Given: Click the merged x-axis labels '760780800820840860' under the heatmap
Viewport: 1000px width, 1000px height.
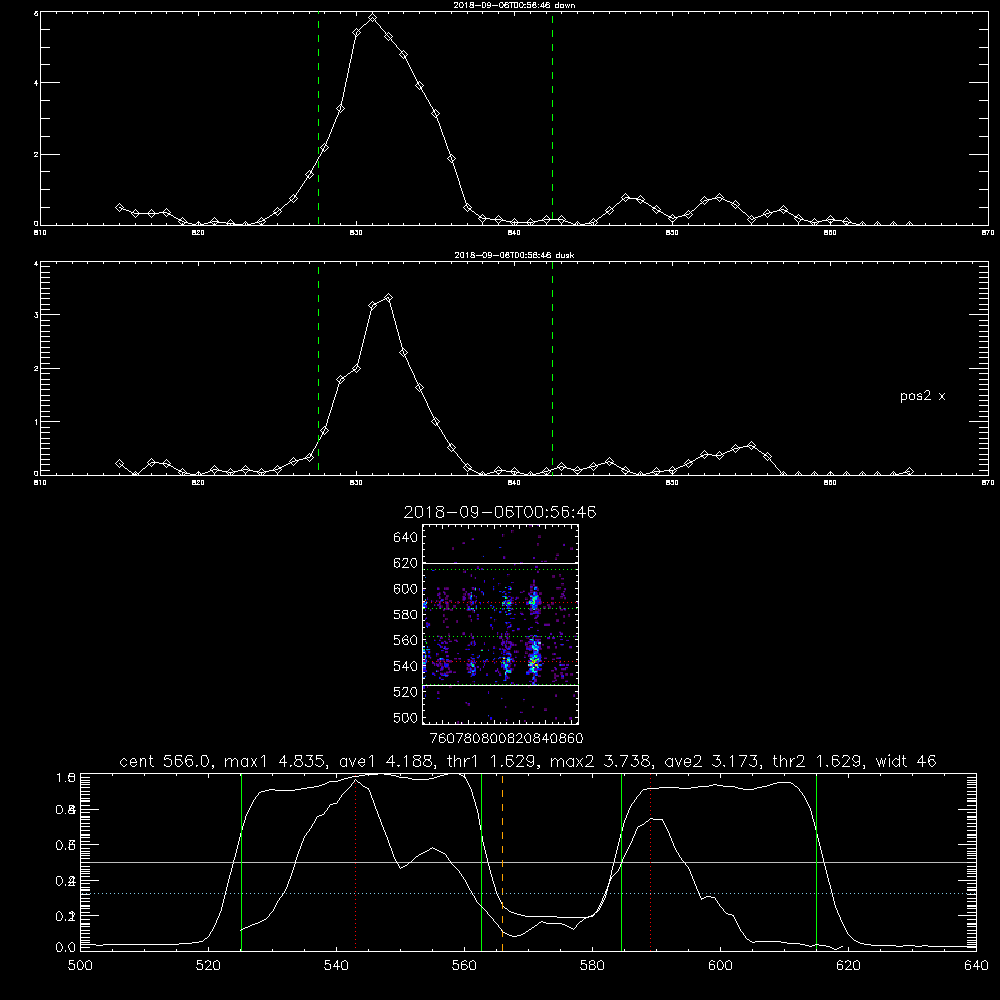Looking at the screenshot, I should point(506,739).
